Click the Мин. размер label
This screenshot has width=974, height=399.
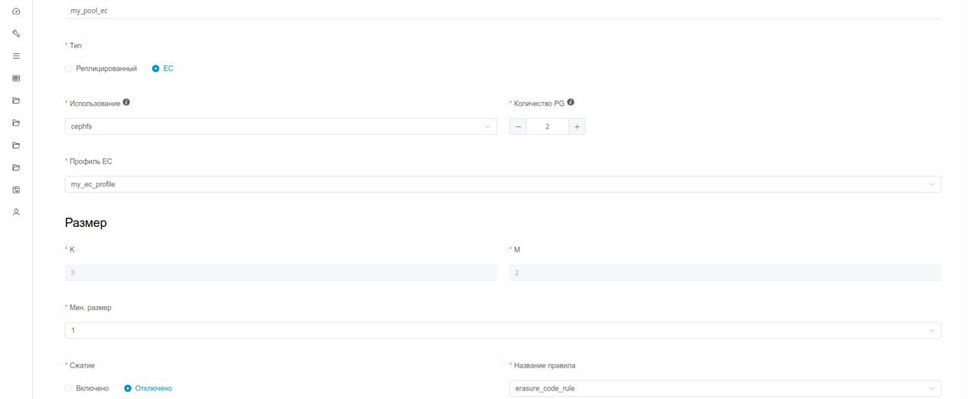(x=90, y=308)
